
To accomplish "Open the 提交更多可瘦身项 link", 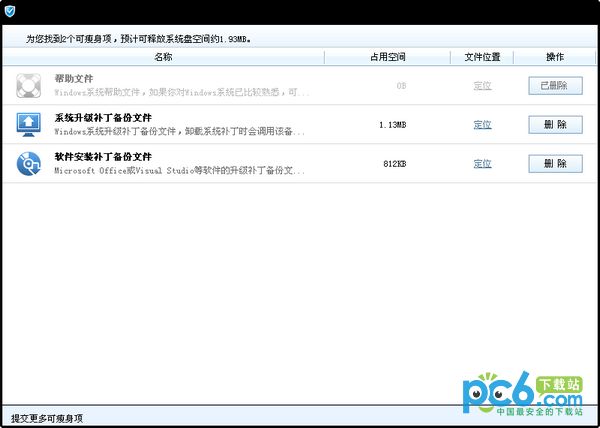I will (46, 417).
